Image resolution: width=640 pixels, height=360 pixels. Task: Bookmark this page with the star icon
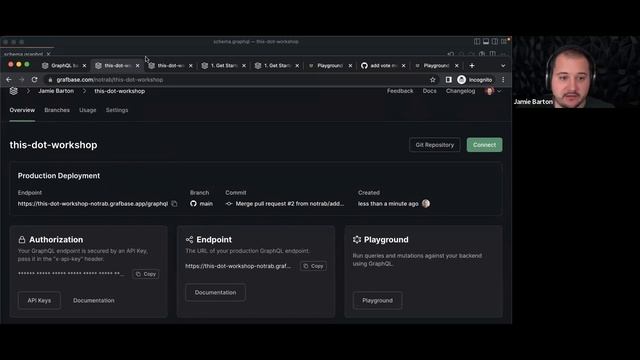(433, 80)
